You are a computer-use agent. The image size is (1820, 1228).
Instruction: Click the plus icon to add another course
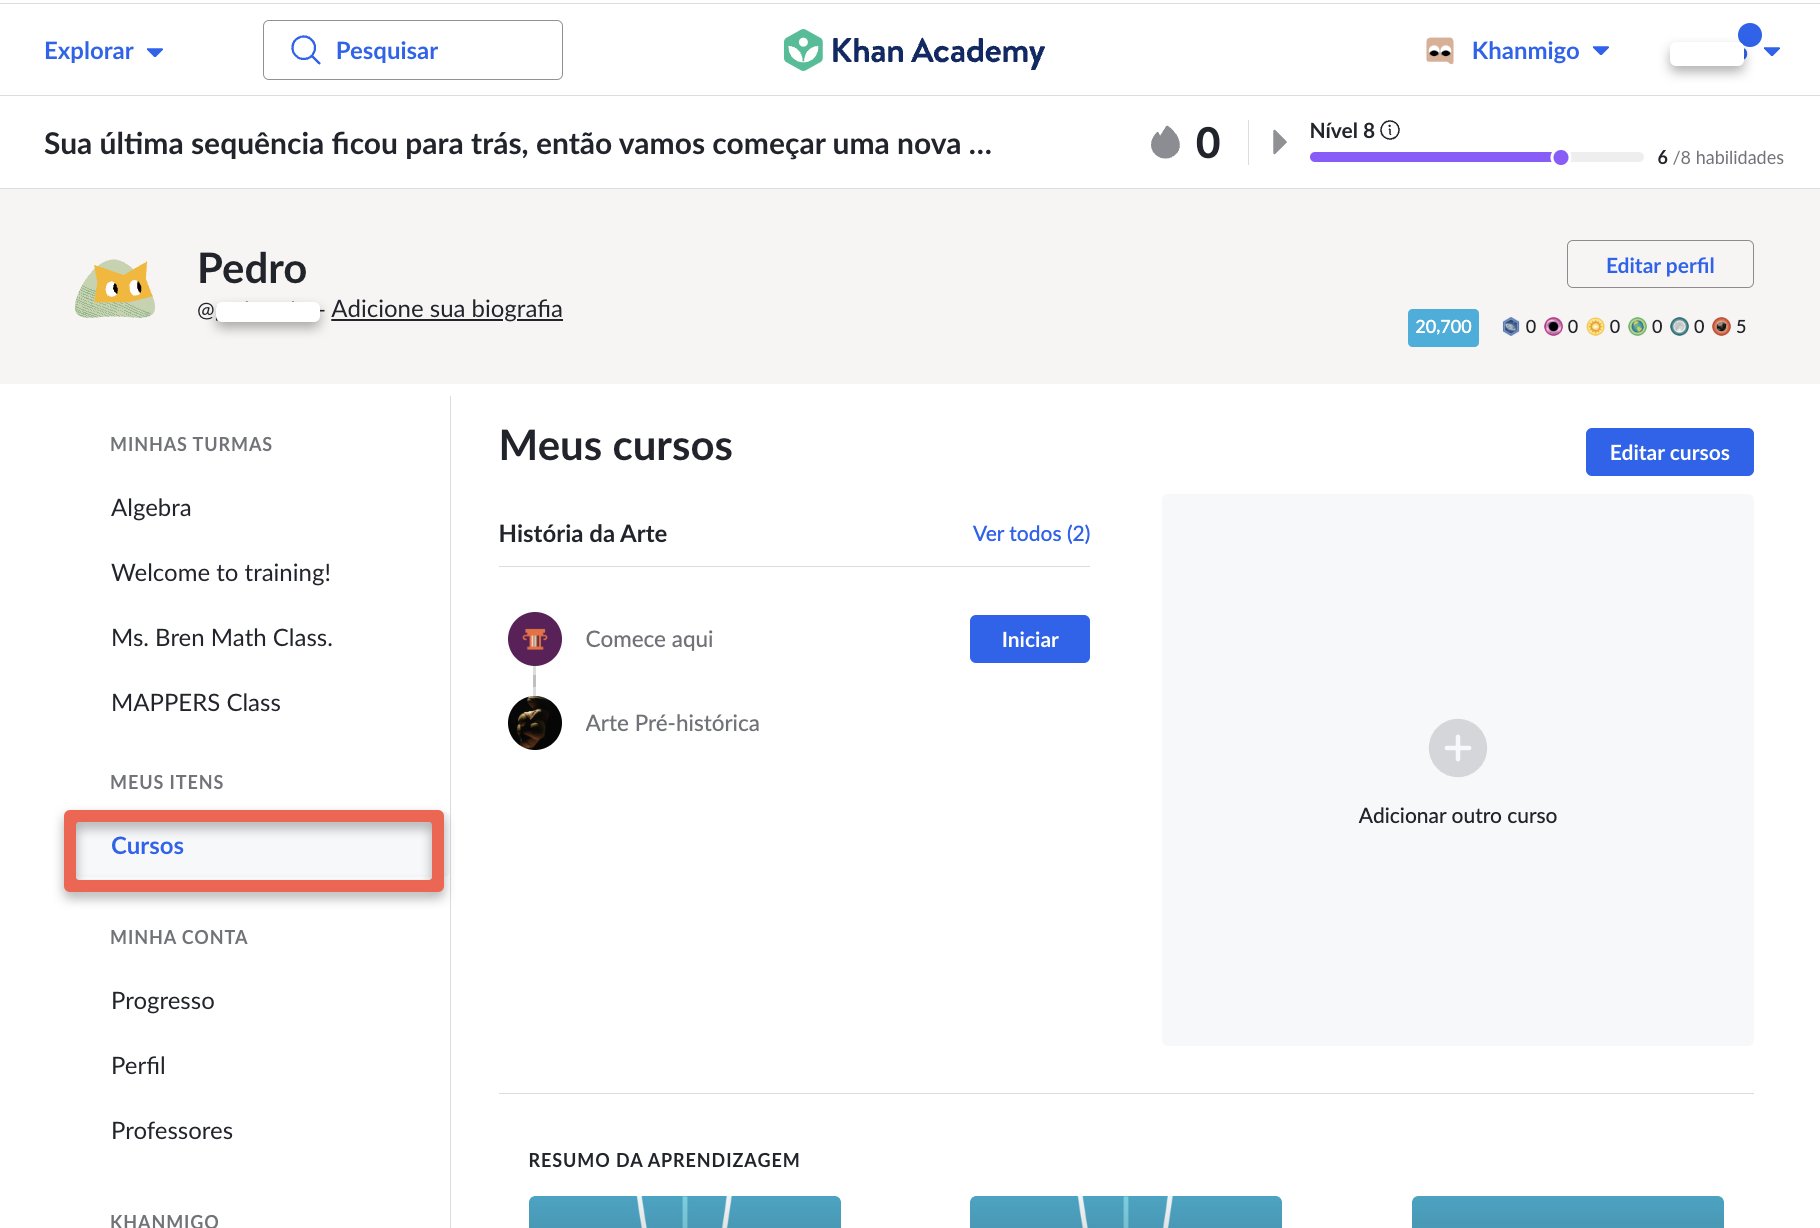[1457, 748]
